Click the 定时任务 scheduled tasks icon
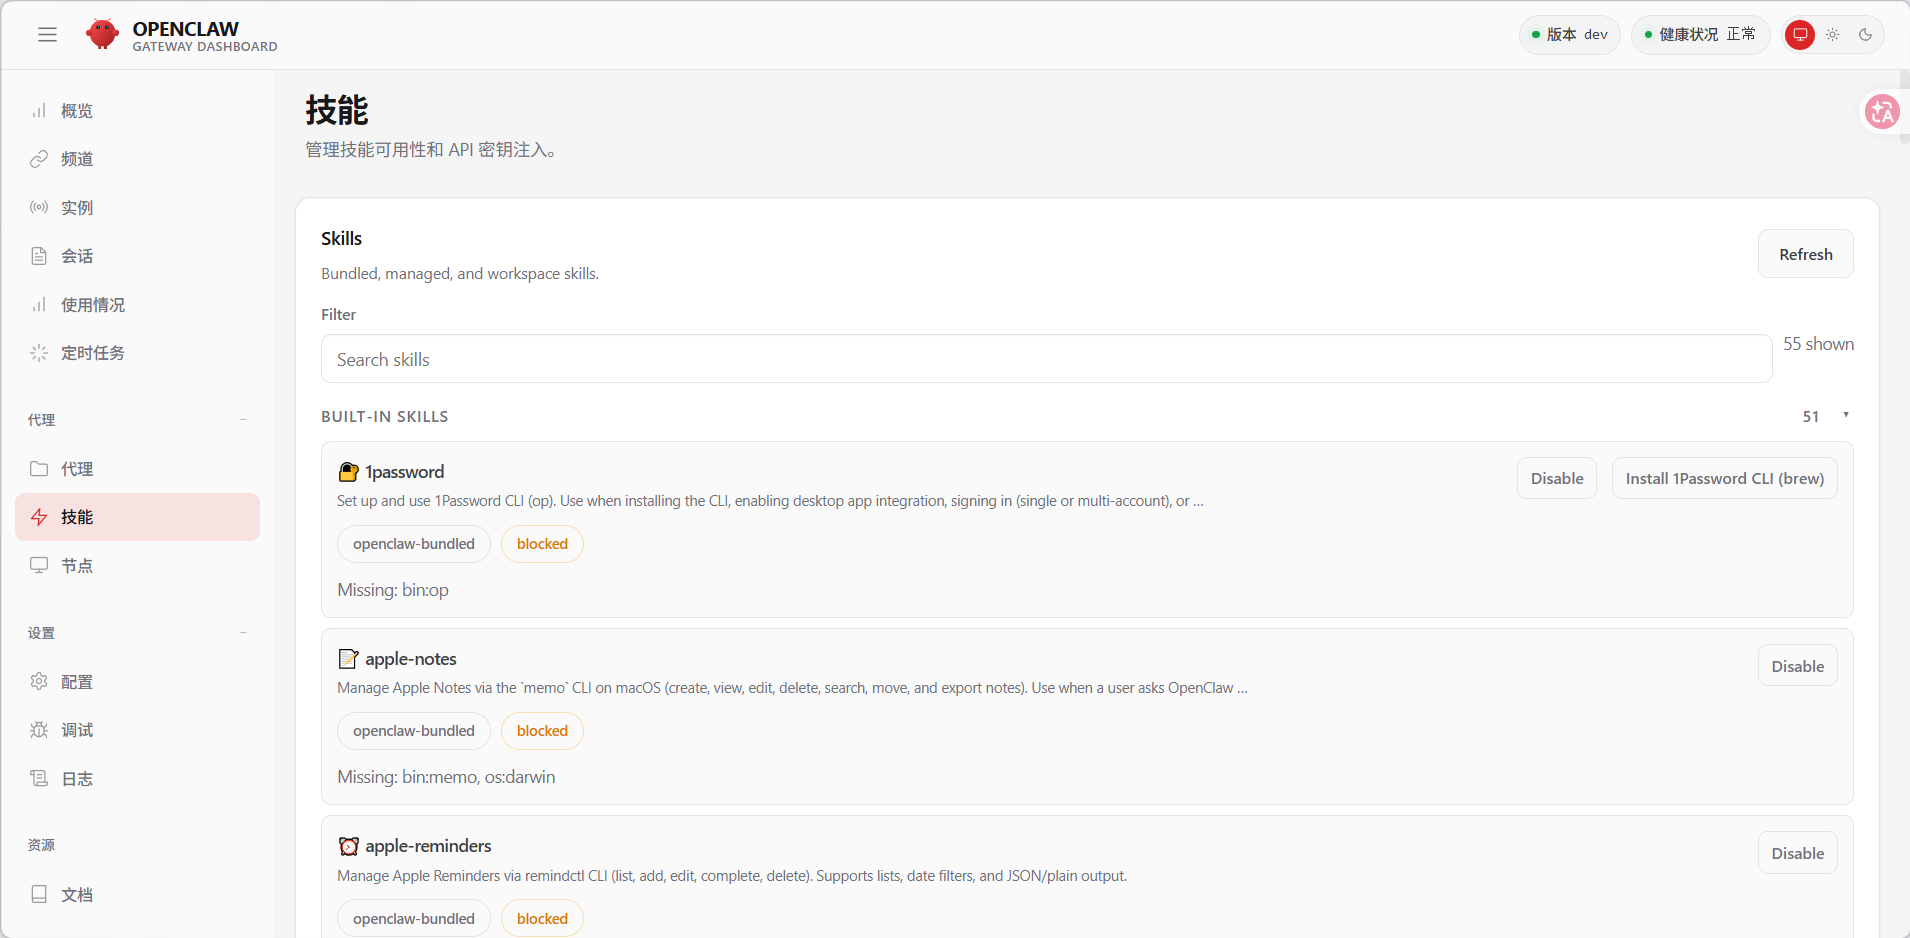 pyautogui.click(x=39, y=353)
